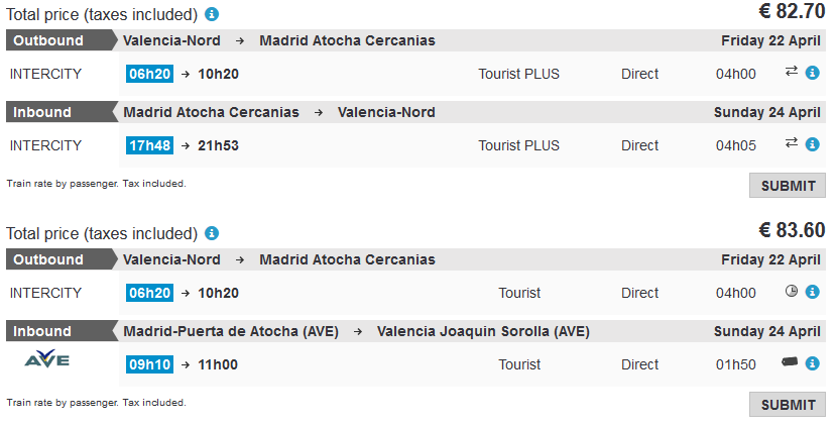The height and width of the screenshot is (426, 836).
Task: Click info icon beside first Total price label
Action: tap(212, 15)
